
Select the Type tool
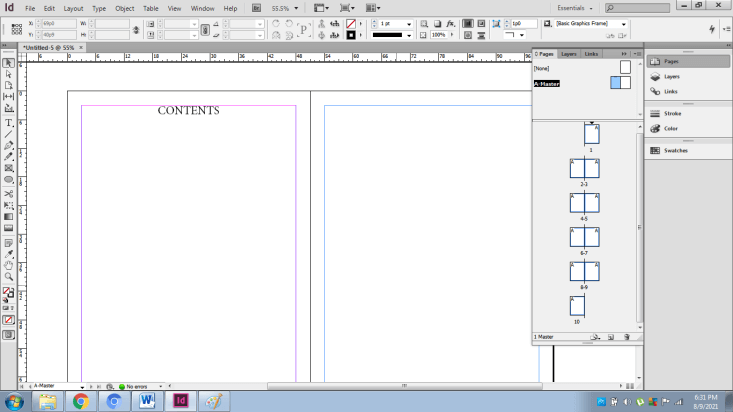coord(8,123)
